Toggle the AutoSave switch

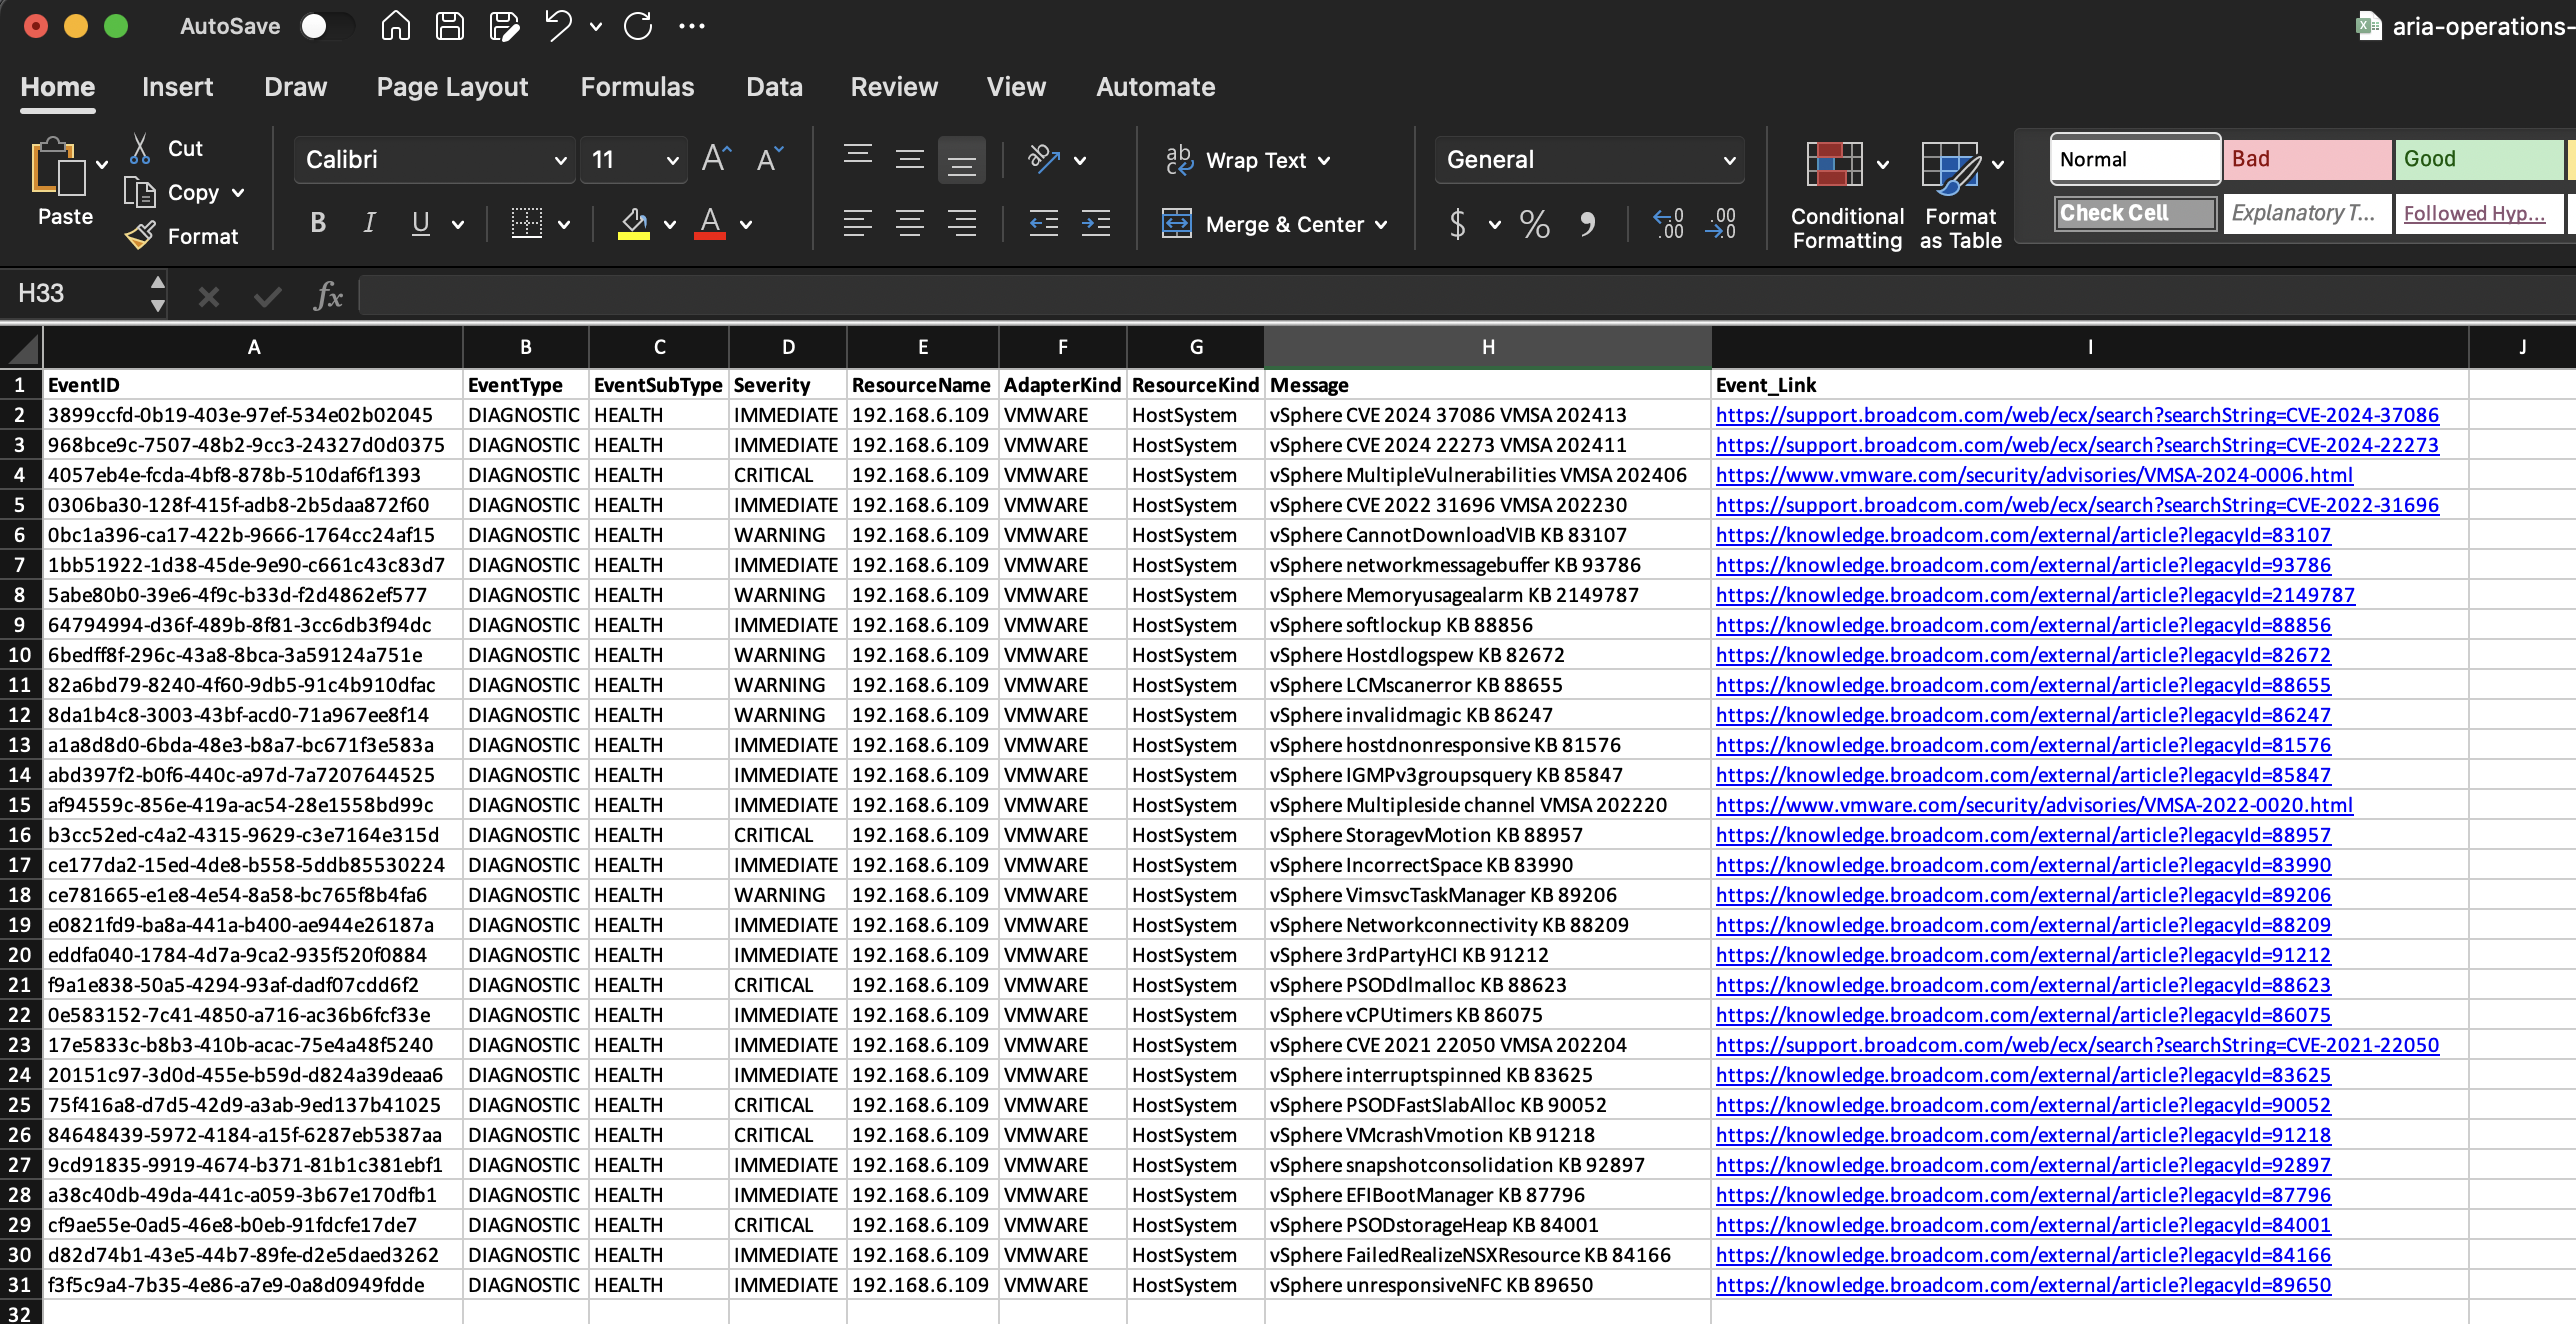[326, 26]
